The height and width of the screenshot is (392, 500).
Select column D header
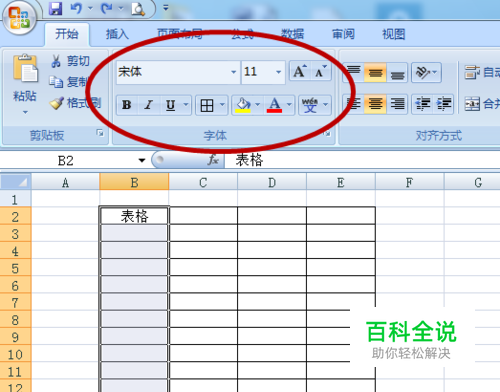tap(272, 183)
